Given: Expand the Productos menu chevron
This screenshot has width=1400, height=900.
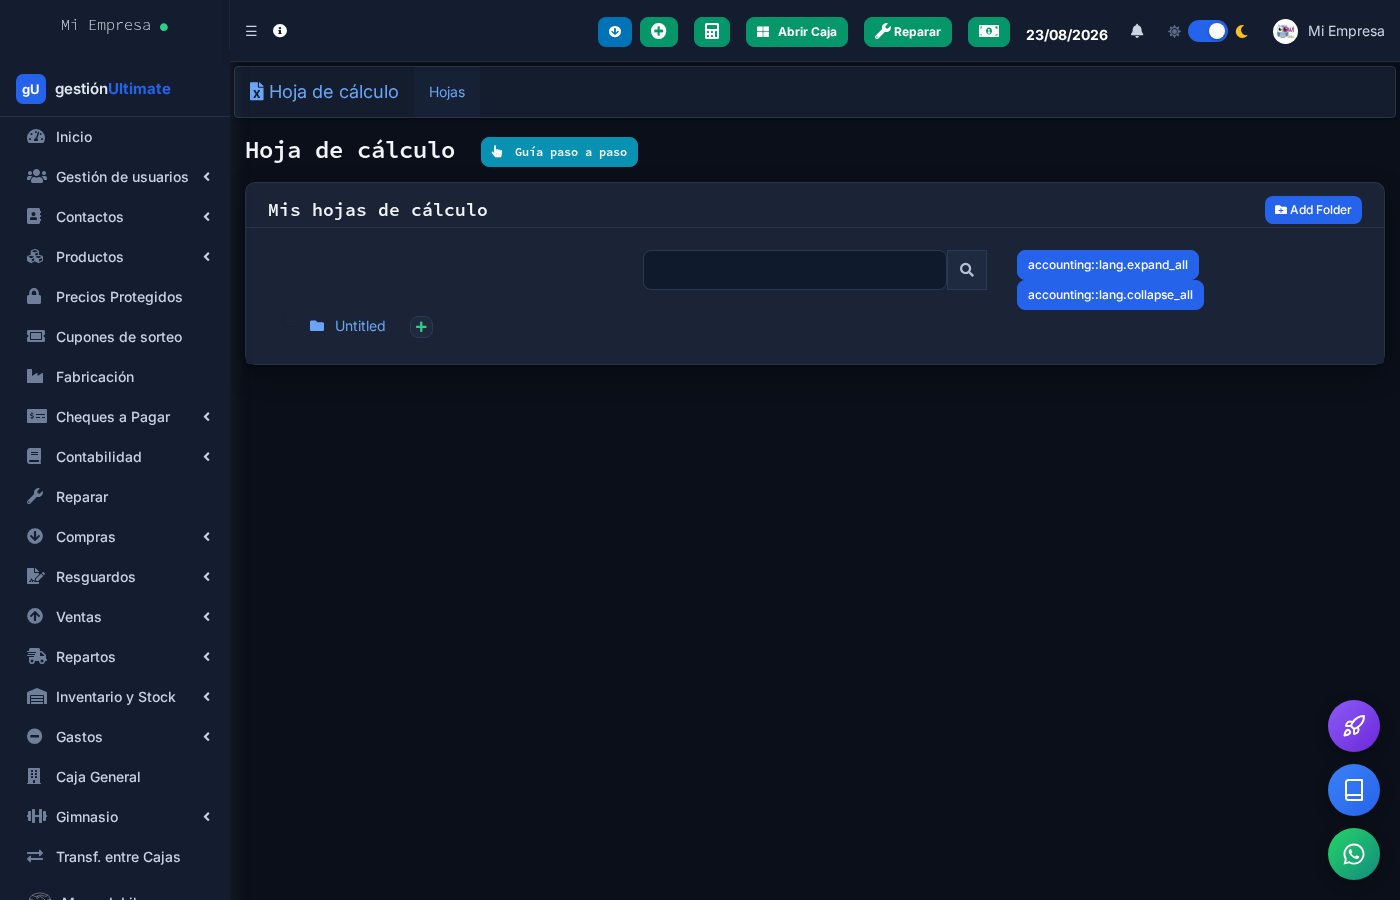Looking at the screenshot, I should tap(207, 257).
